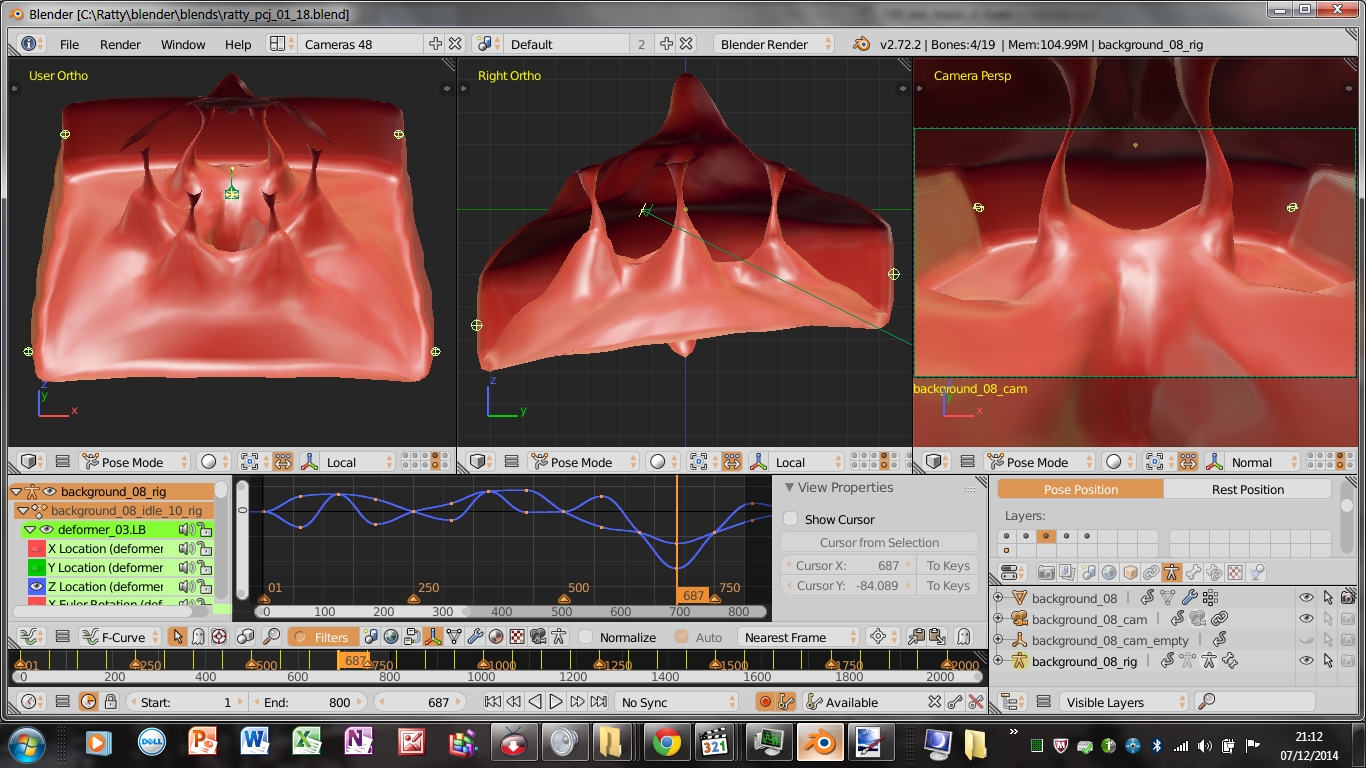Open the Local orientation dropdown in middle viewport

click(x=801, y=462)
